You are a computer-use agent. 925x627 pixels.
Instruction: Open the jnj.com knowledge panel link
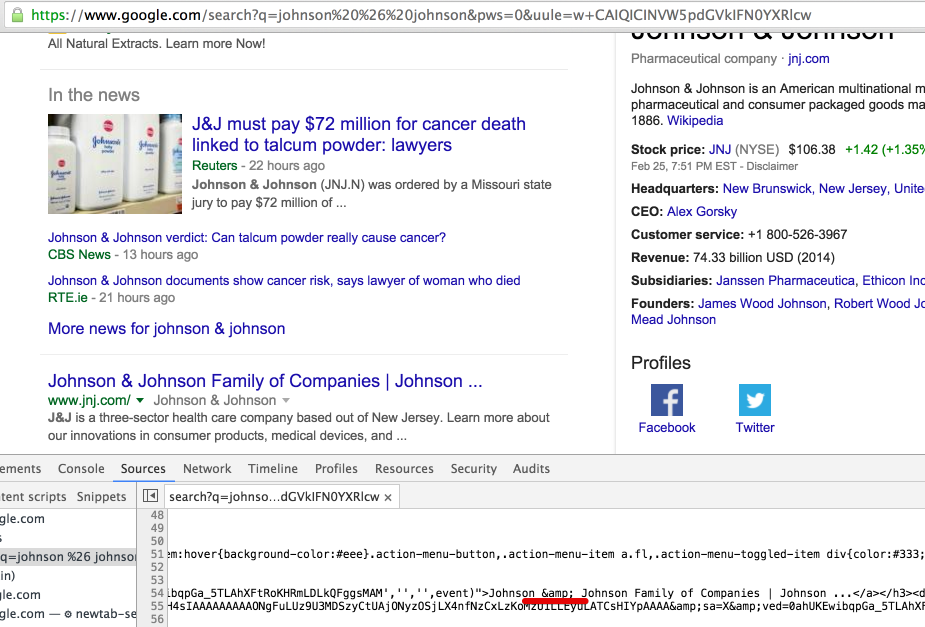(x=808, y=59)
